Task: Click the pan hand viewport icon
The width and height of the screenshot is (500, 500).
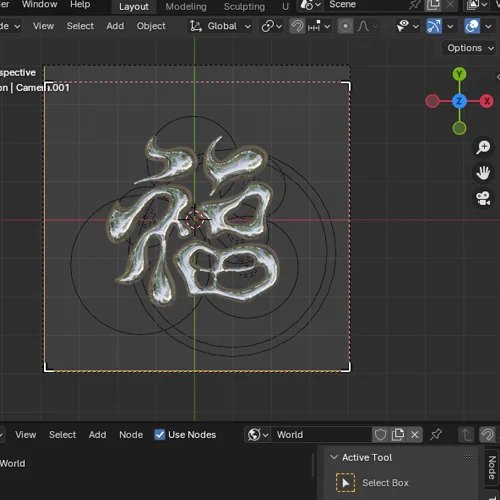Action: tap(483, 173)
